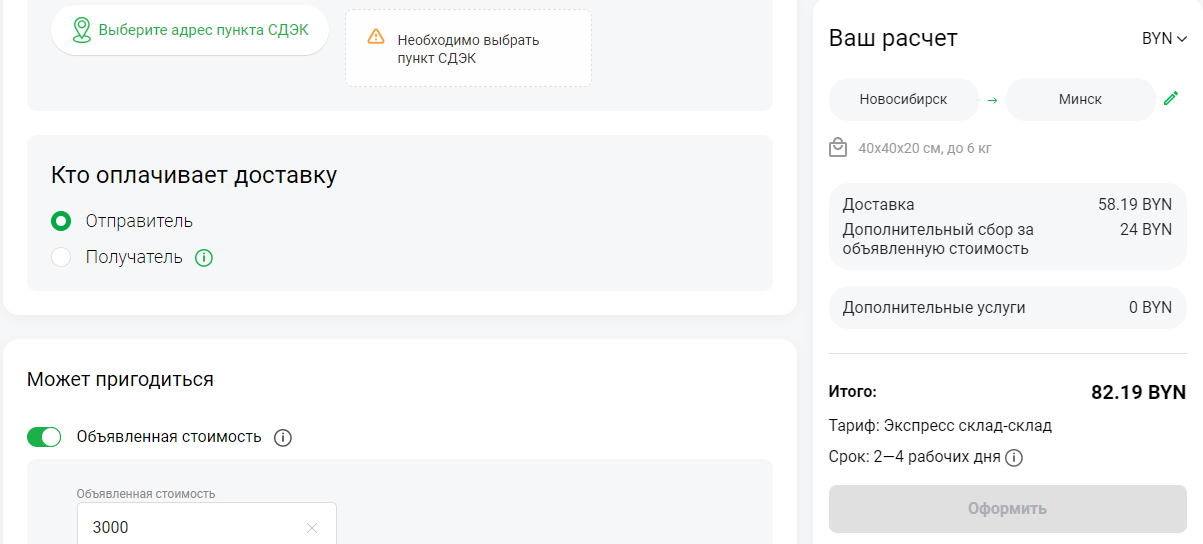Click the orange warning triangle icon
The height and width of the screenshot is (544, 1203).
point(376,37)
